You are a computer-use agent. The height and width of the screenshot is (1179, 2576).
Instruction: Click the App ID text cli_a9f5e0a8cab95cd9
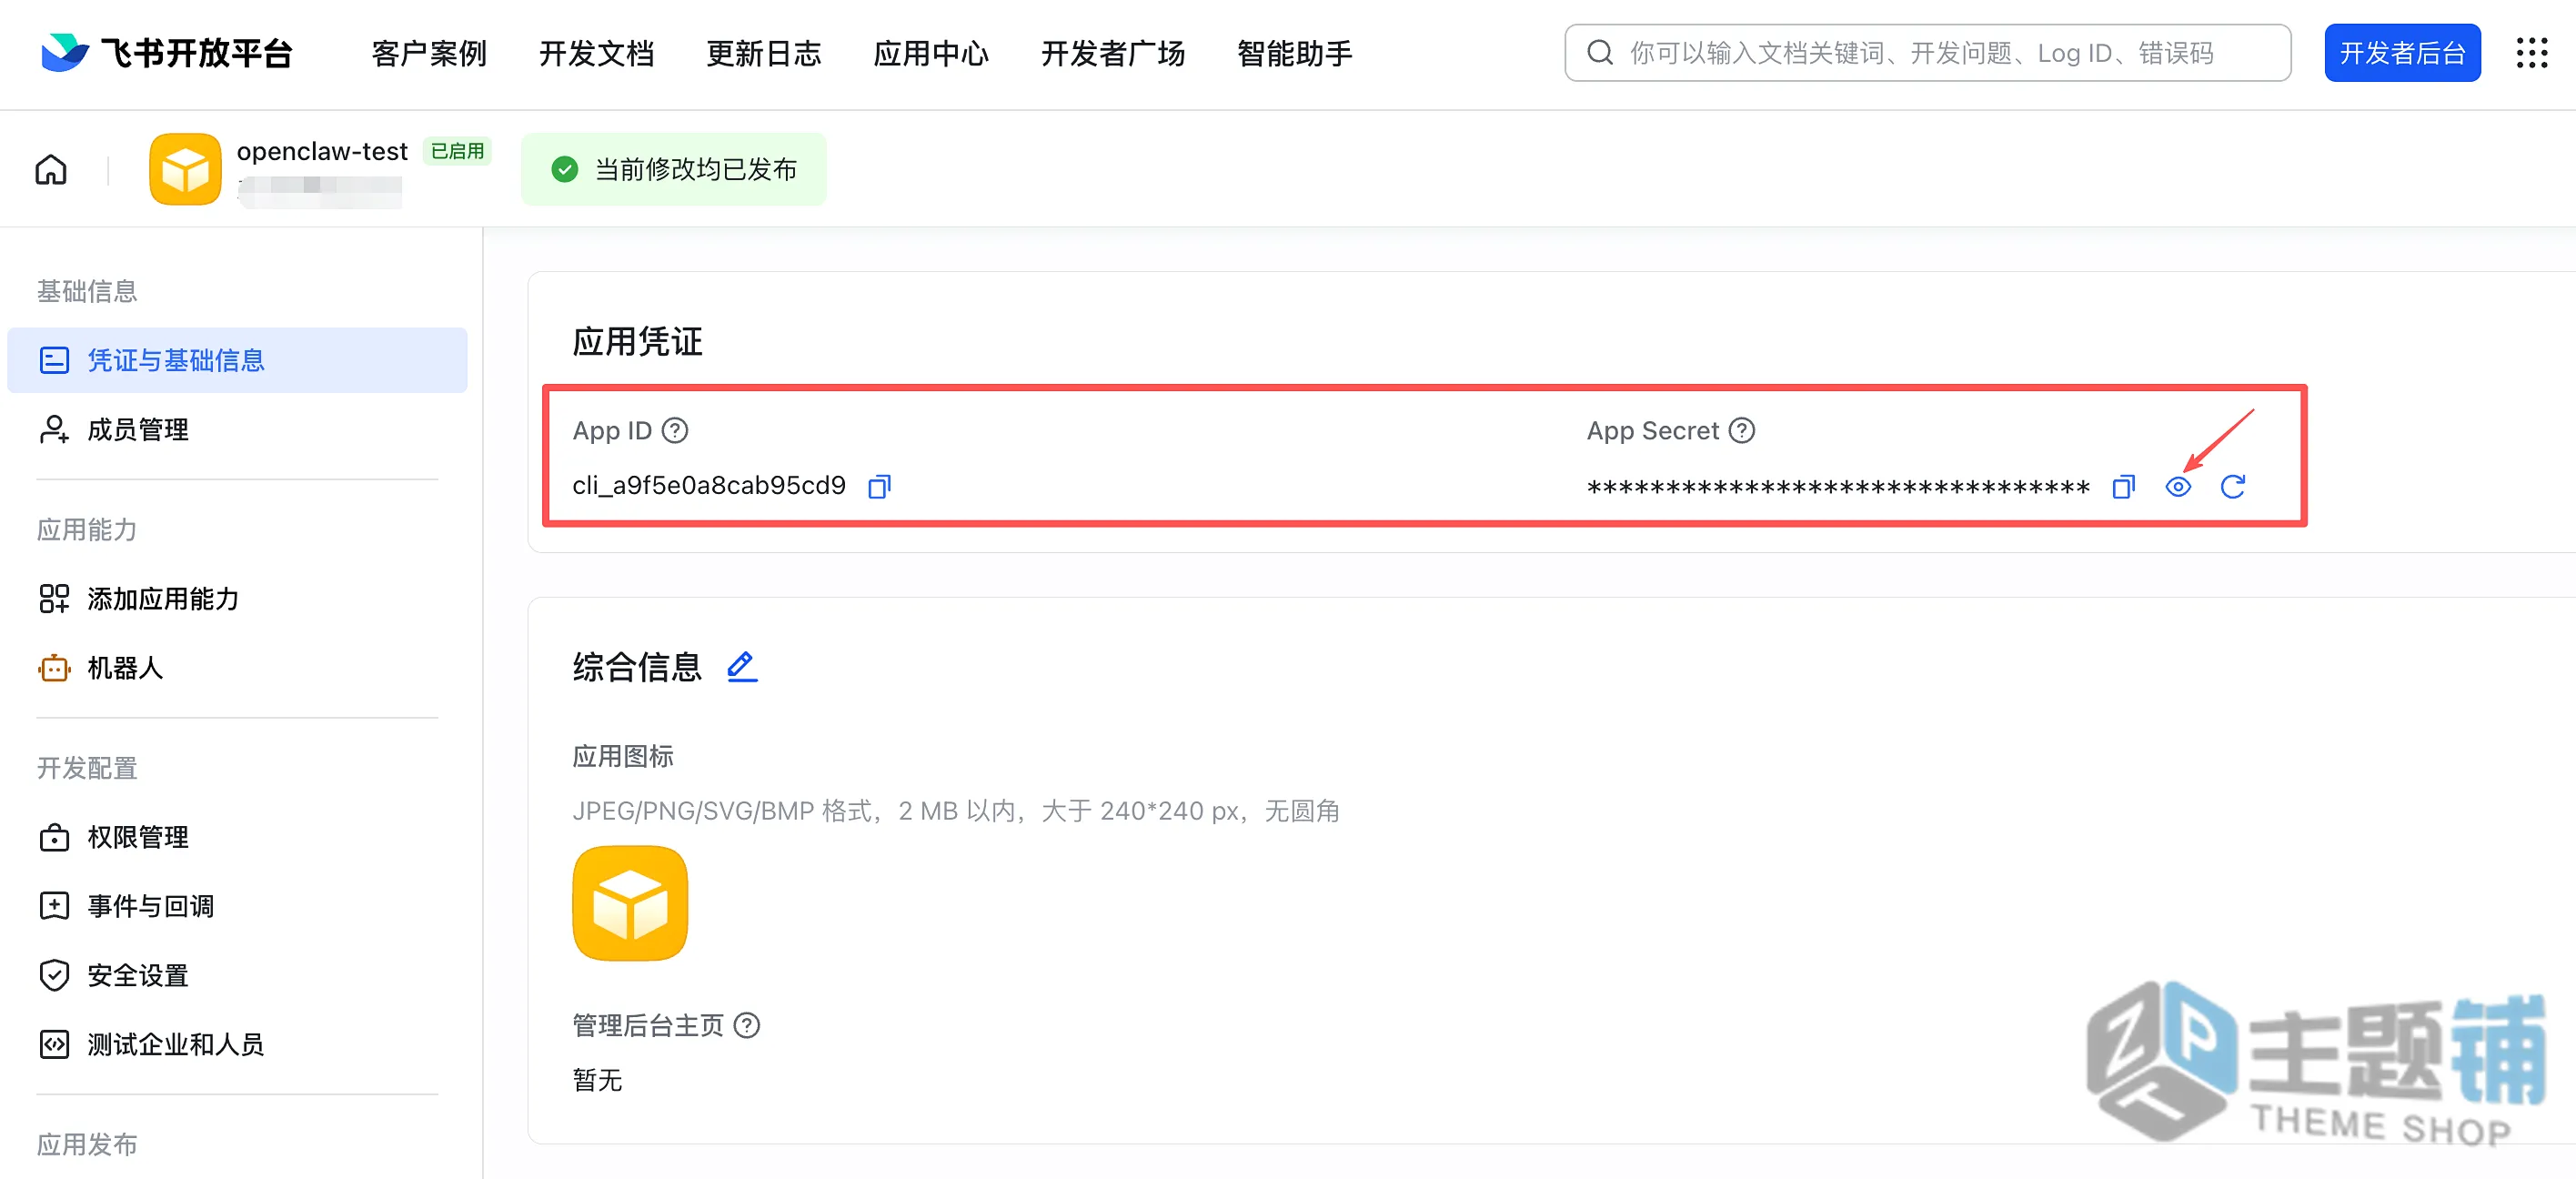[709, 486]
